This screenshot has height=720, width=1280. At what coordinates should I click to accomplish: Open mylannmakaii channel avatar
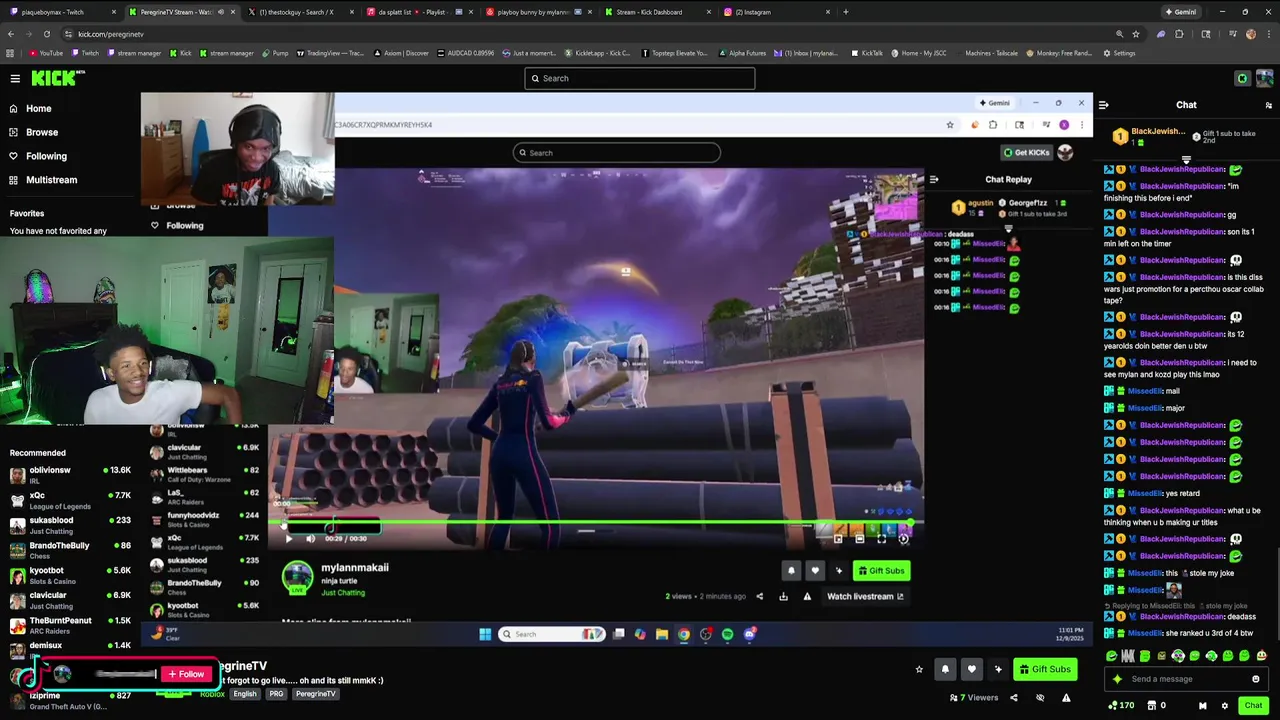click(x=297, y=577)
